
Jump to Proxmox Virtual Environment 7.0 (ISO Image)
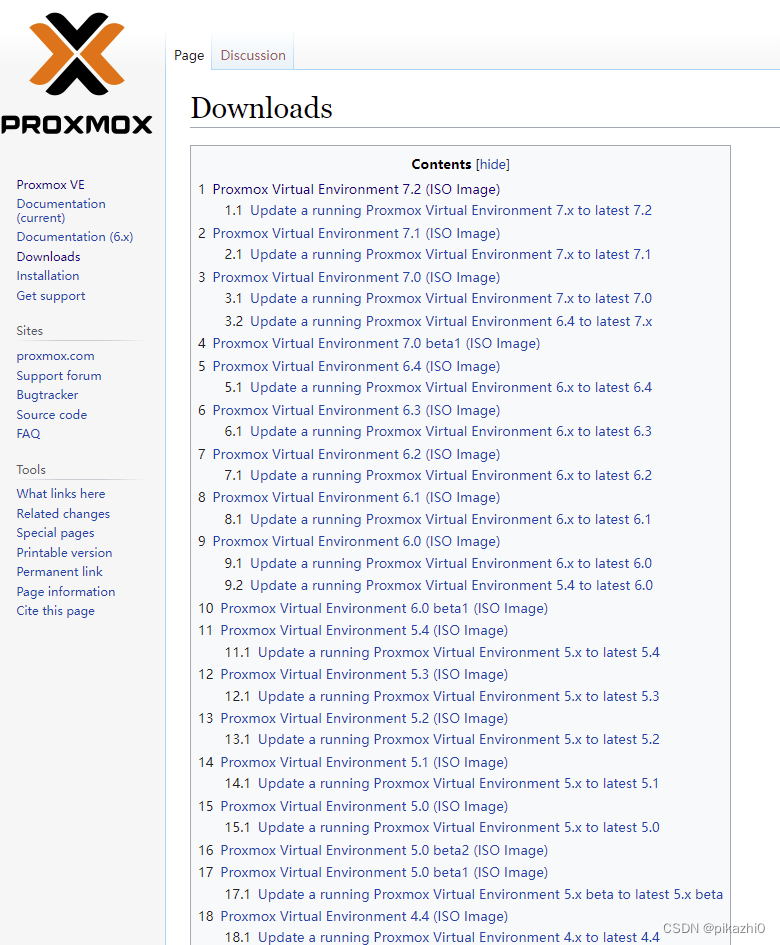(x=356, y=278)
